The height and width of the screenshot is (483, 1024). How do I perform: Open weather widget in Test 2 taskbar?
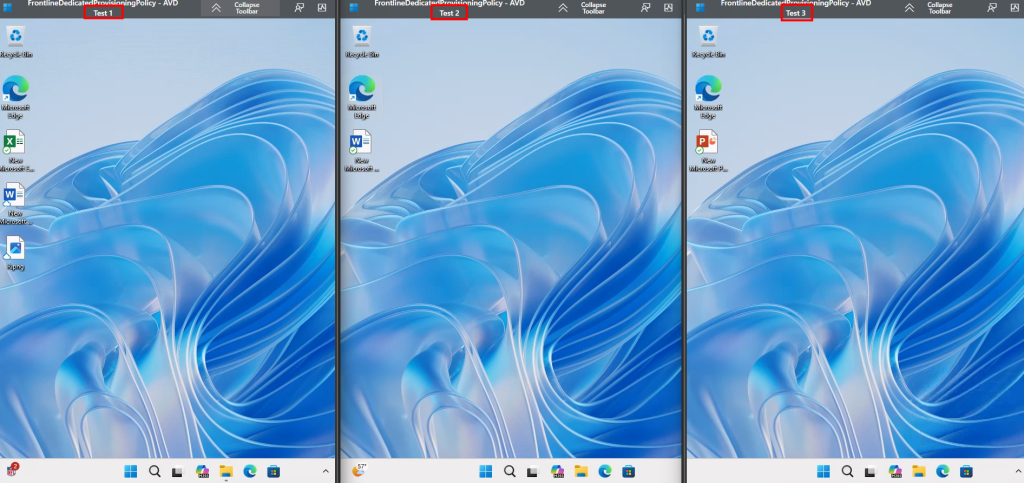[x=359, y=469]
